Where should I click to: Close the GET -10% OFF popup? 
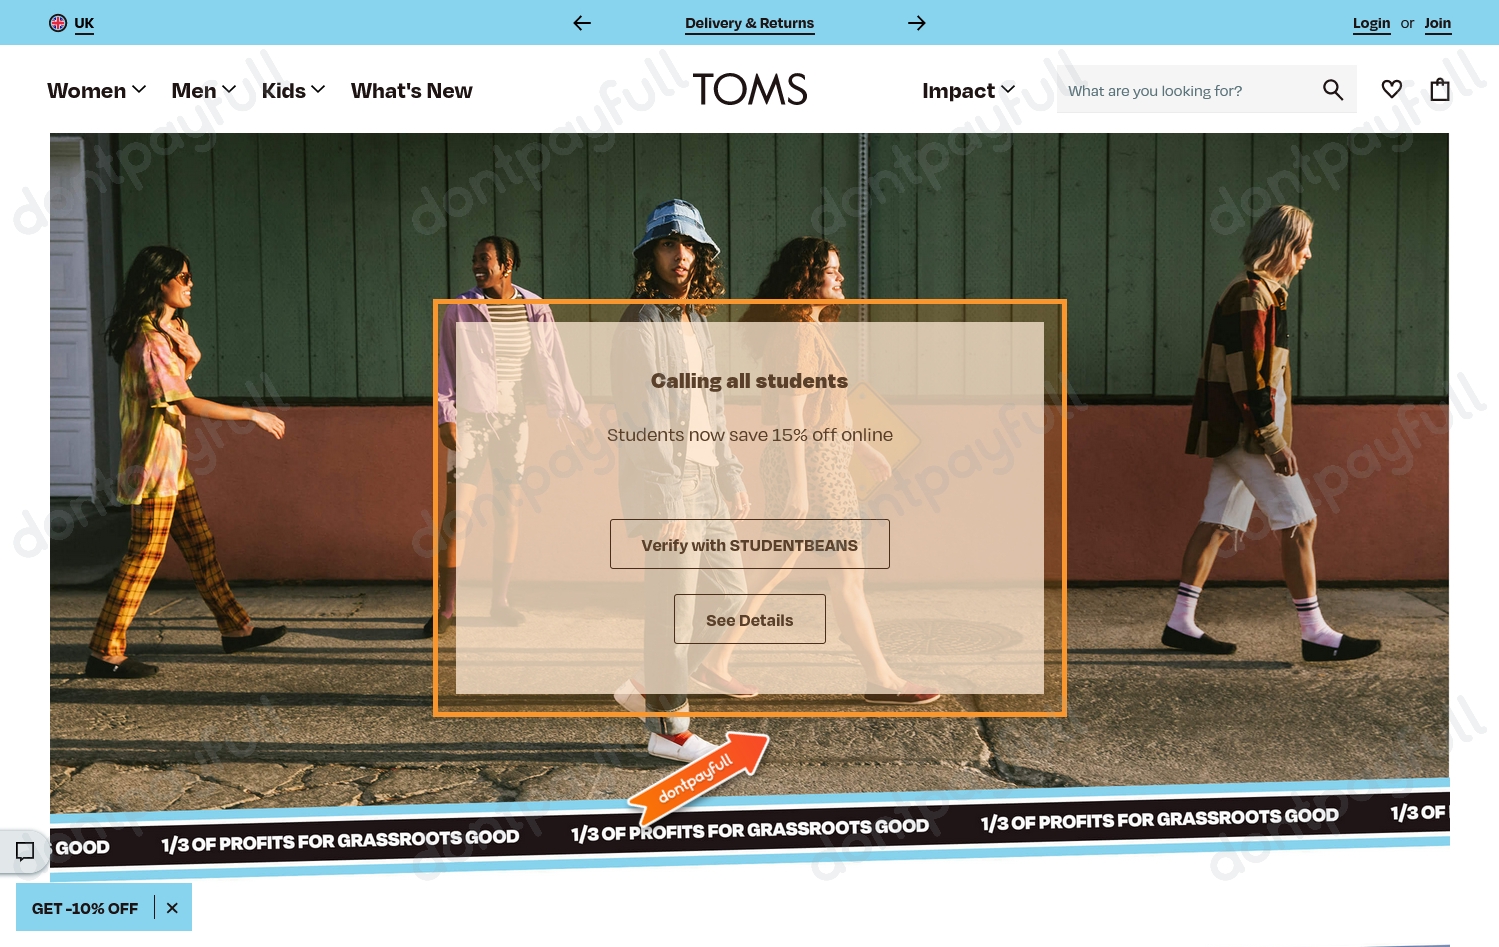pos(172,908)
